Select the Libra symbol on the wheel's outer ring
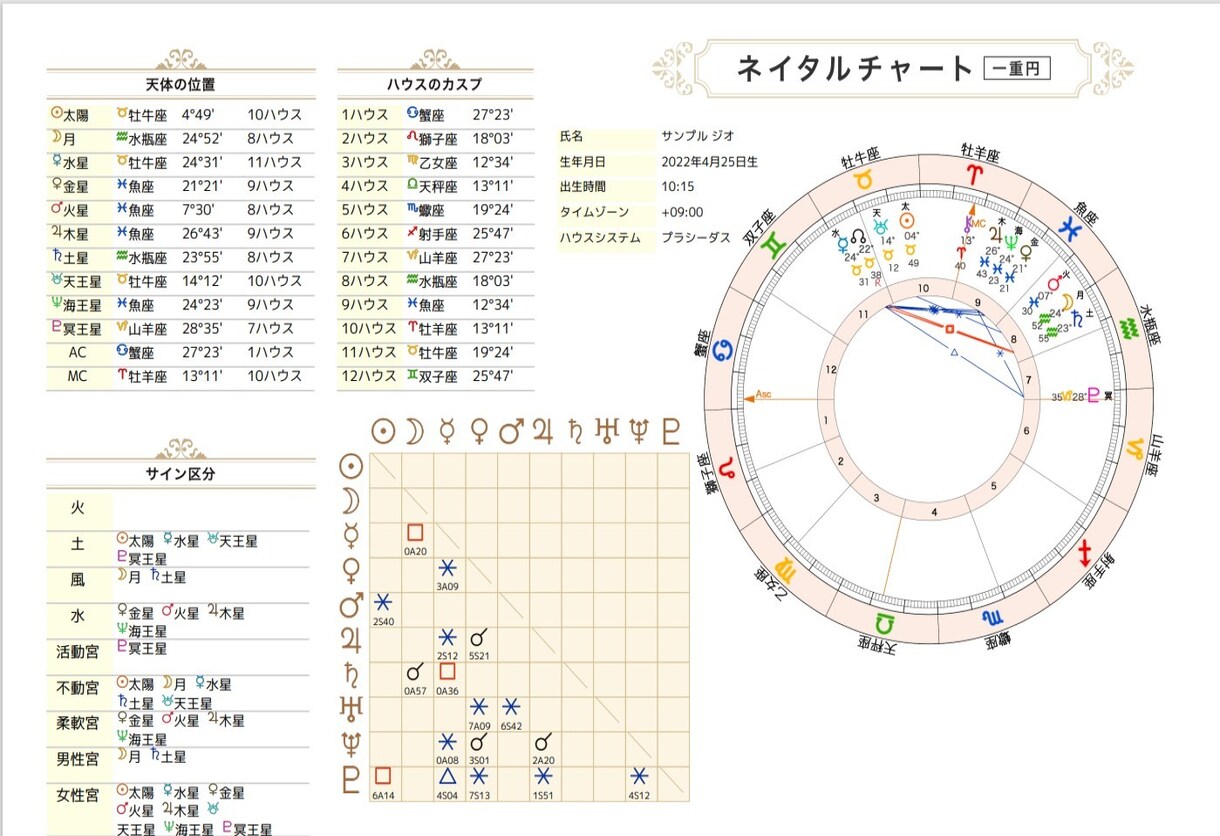 click(884, 626)
